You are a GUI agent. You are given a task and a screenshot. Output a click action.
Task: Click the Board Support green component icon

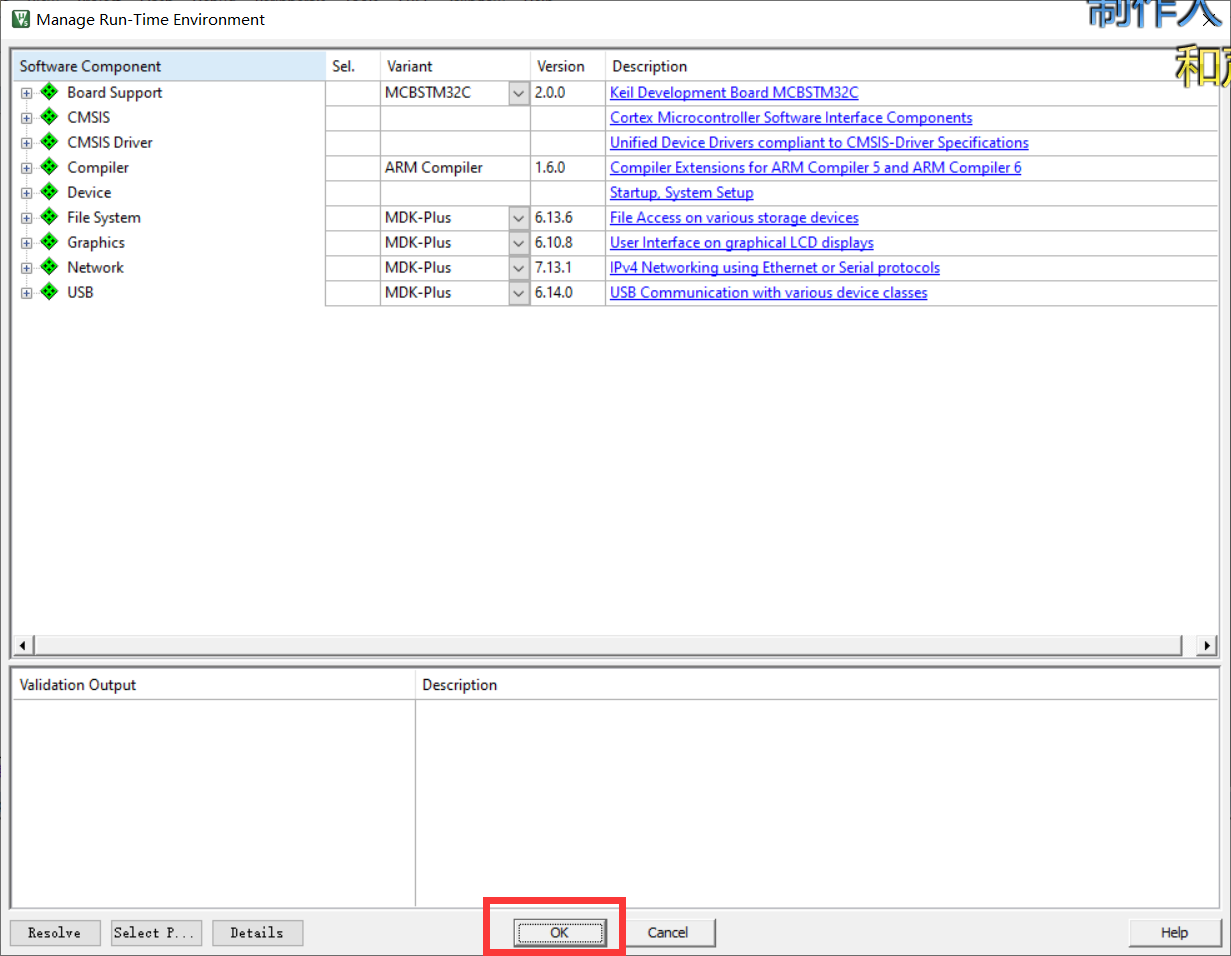49,92
